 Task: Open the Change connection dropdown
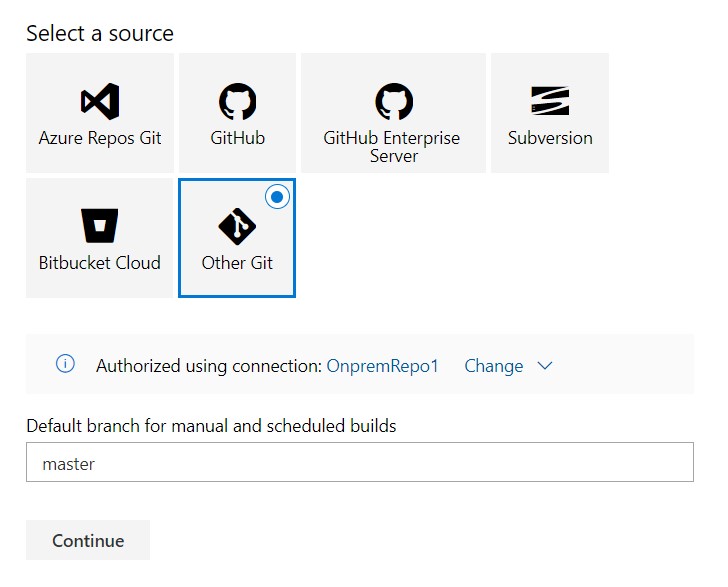pyautogui.click(x=494, y=366)
